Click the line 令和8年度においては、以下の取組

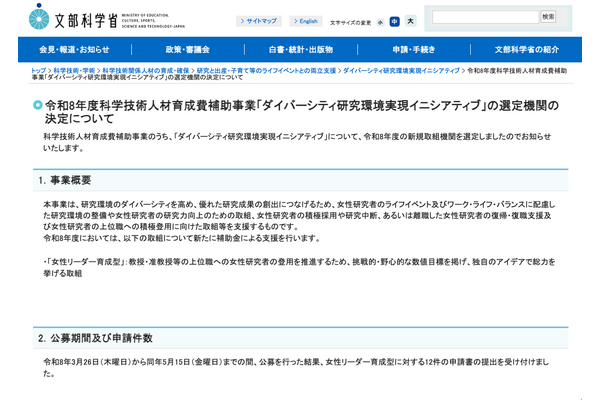click(x=181, y=238)
